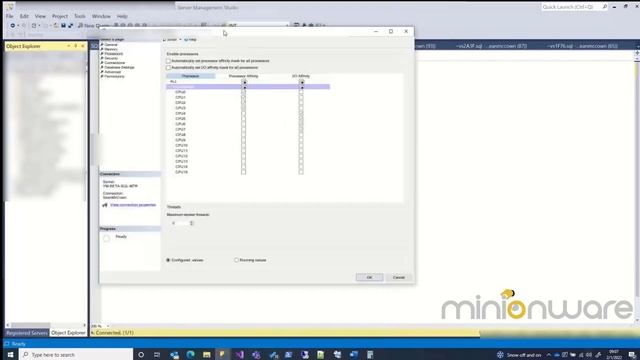Image resolution: width=640 pixels, height=360 pixels.
Task: Open the Project menu
Action: click(60, 16)
